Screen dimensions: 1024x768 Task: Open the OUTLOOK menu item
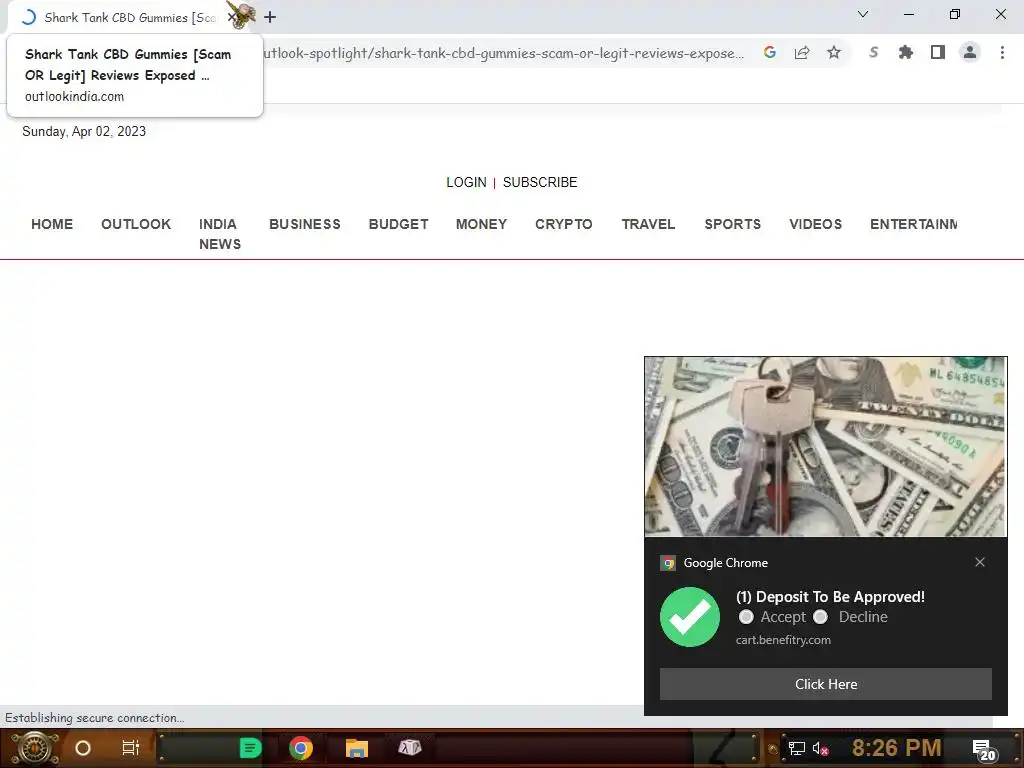136,224
